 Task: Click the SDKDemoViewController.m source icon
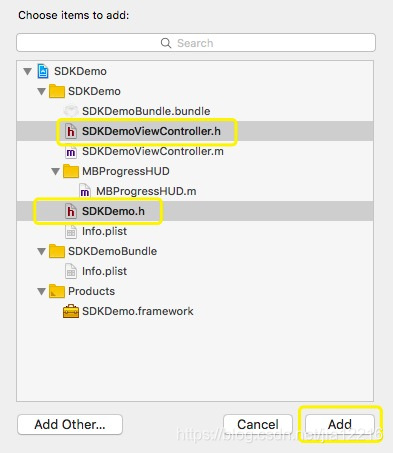[x=71, y=151]
